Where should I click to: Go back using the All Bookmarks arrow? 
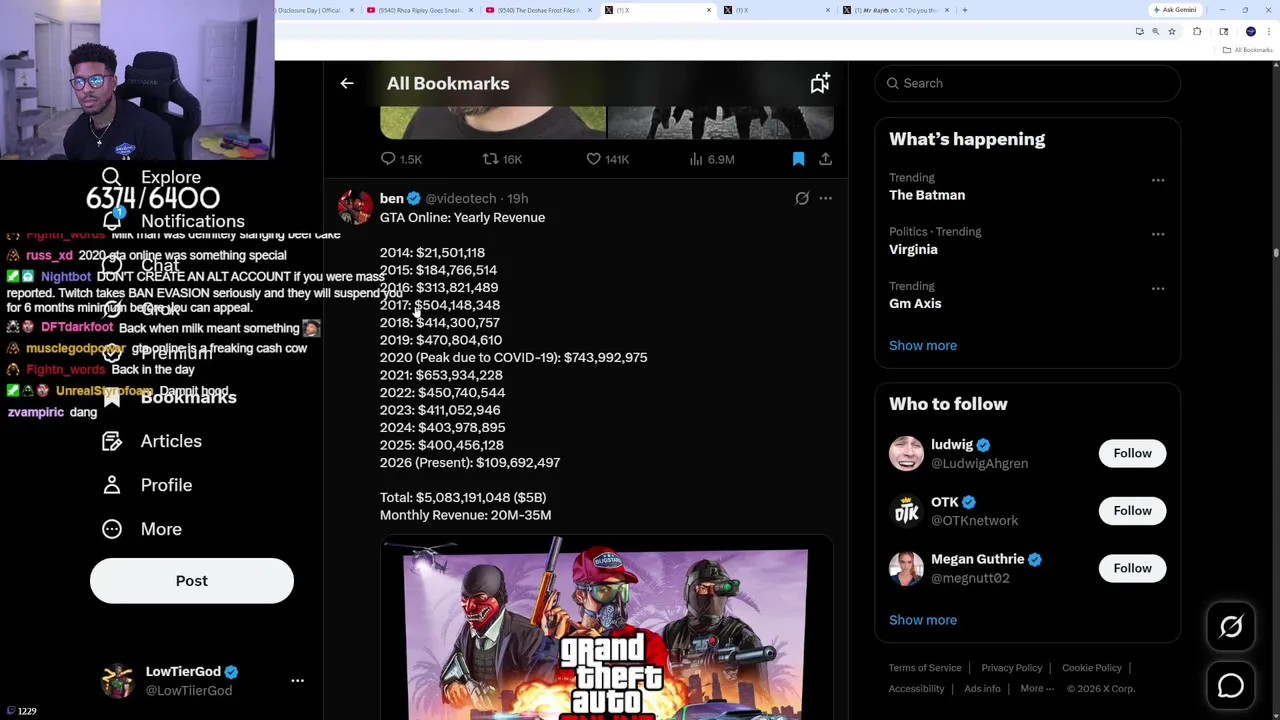pos(347,83)
